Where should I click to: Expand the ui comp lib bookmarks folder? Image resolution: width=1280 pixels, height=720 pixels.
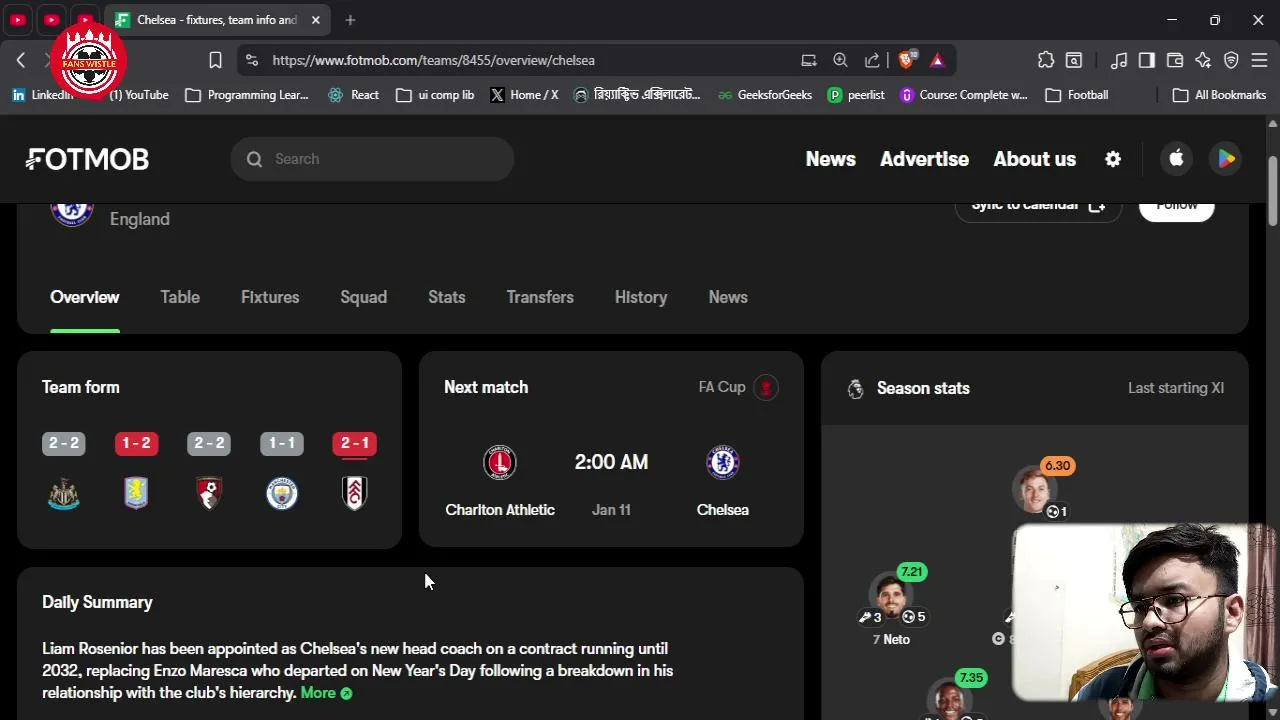(435, 95)
